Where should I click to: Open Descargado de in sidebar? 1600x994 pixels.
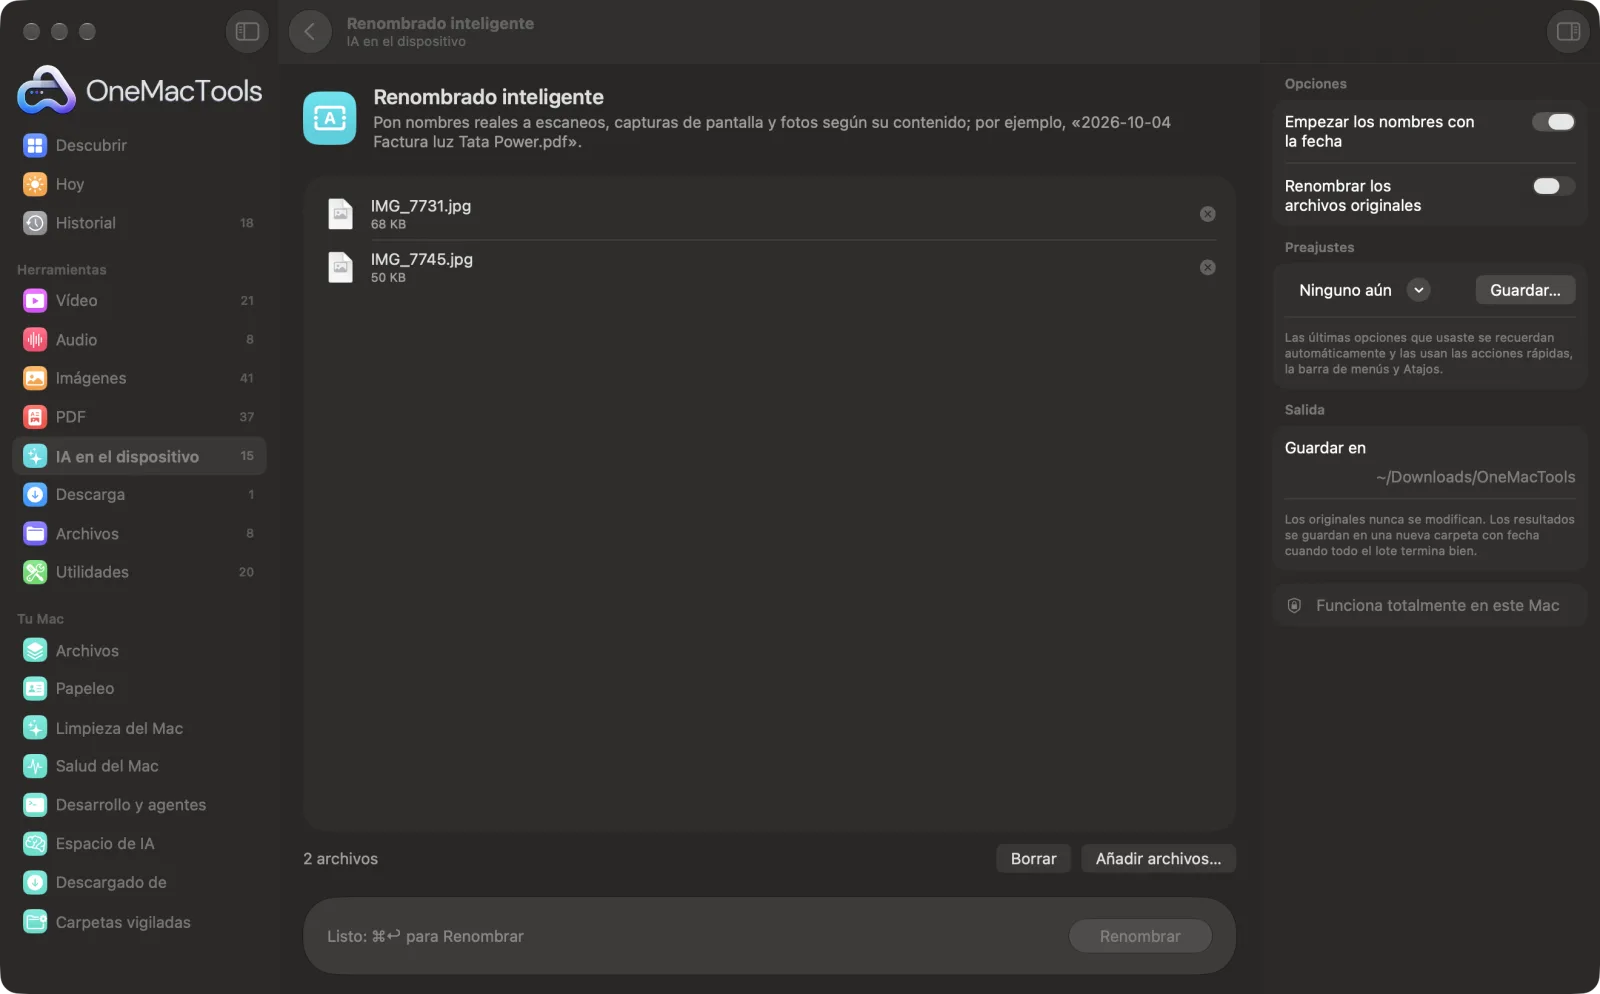pos(139,883)
